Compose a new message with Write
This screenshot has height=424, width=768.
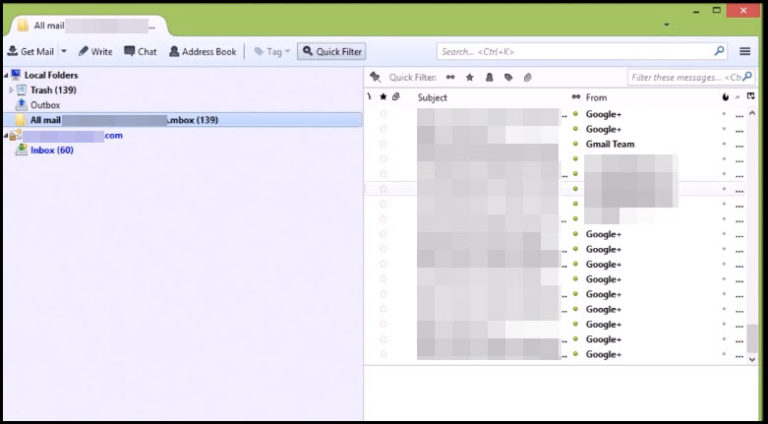click(x=96, y=51)
